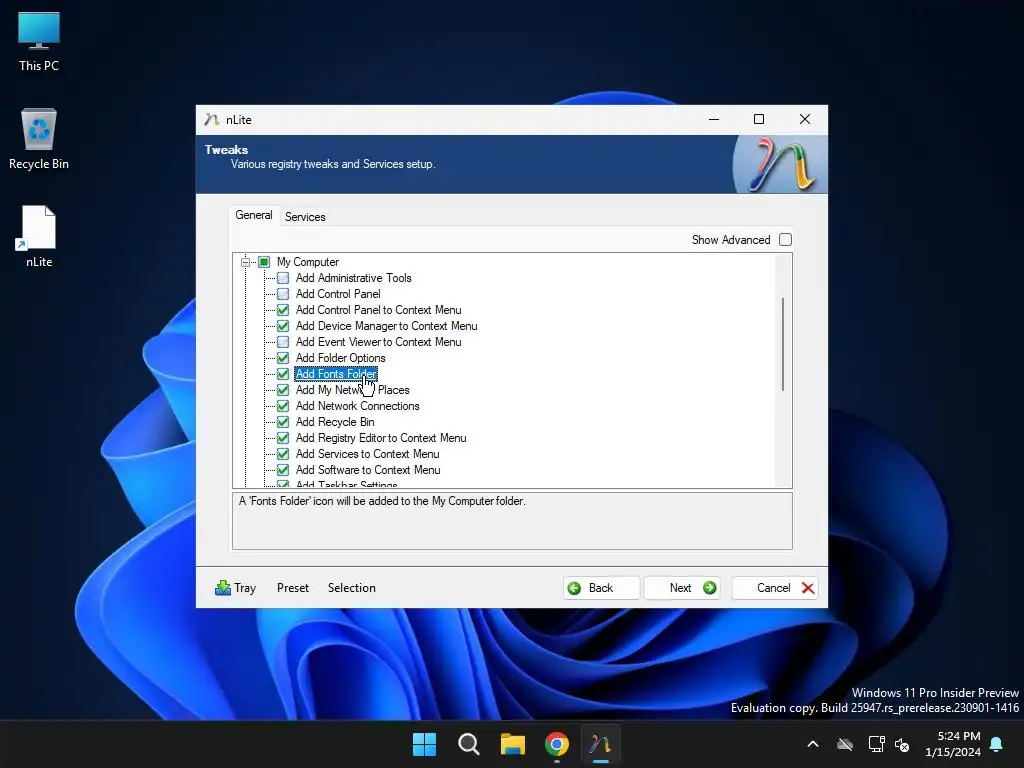Maximize the nLite window
This screenshot has width=1024, height=768.
[759, 120]
